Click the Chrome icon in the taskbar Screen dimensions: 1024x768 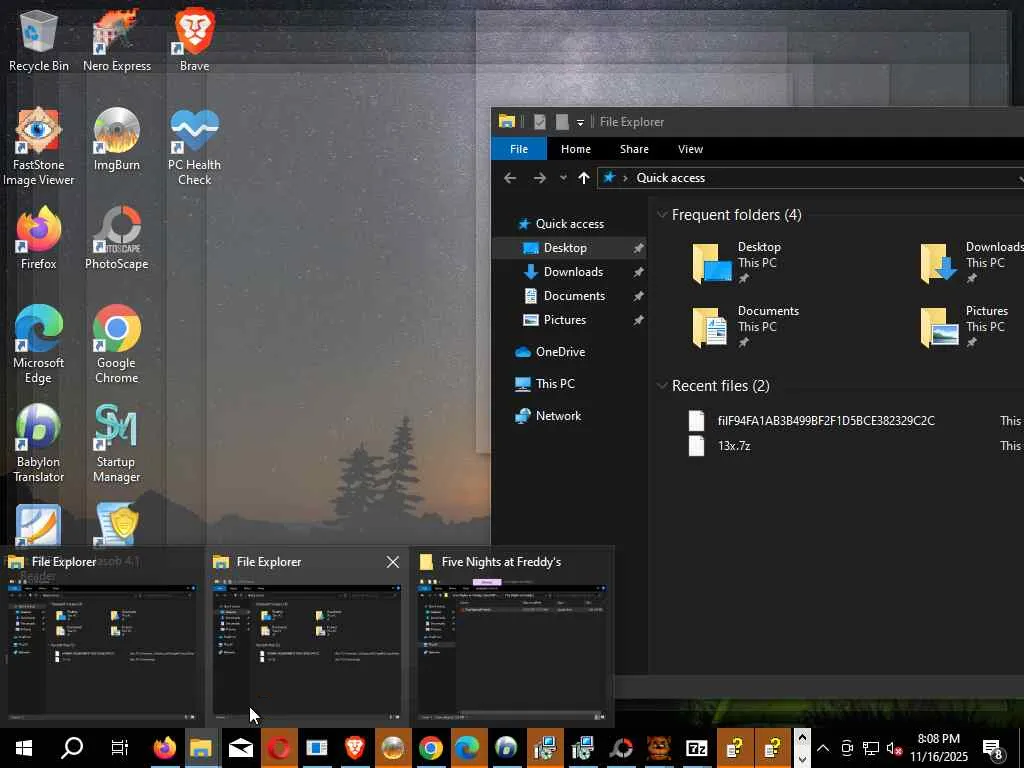click(430, 748)
